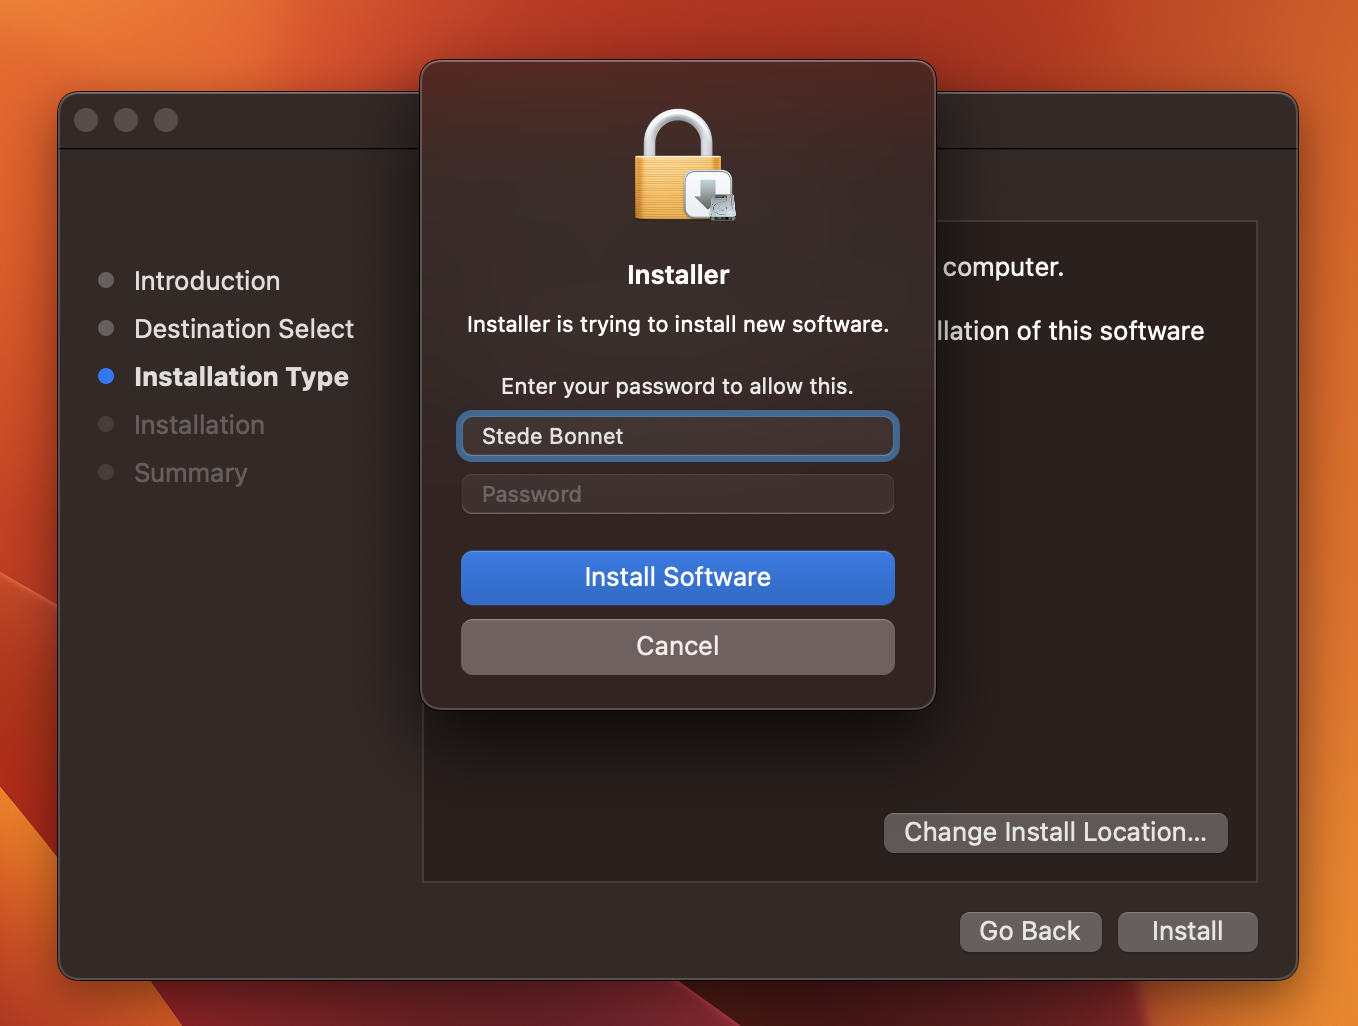Select the Destination Select step
This screenshot has width=1358, height=1026.
(244, 329)
